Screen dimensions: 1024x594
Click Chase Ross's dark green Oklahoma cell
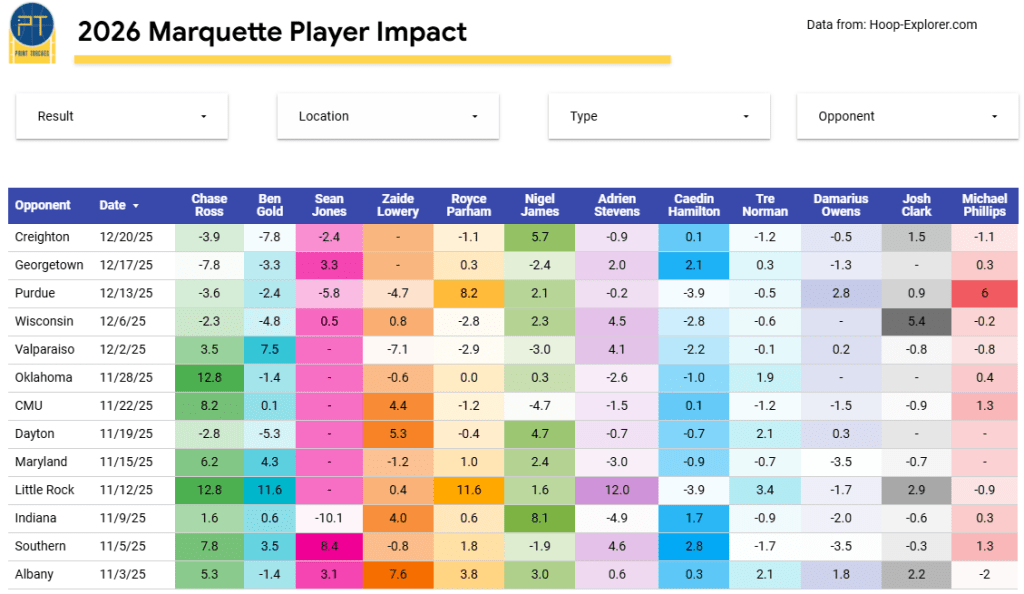point(209,378)
